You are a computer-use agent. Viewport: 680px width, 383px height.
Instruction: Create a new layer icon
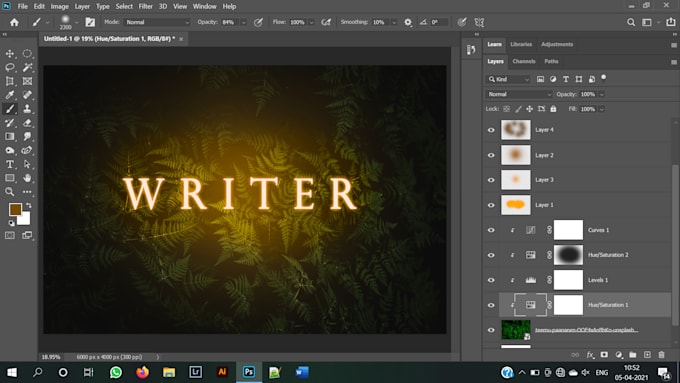pos(647,355)
